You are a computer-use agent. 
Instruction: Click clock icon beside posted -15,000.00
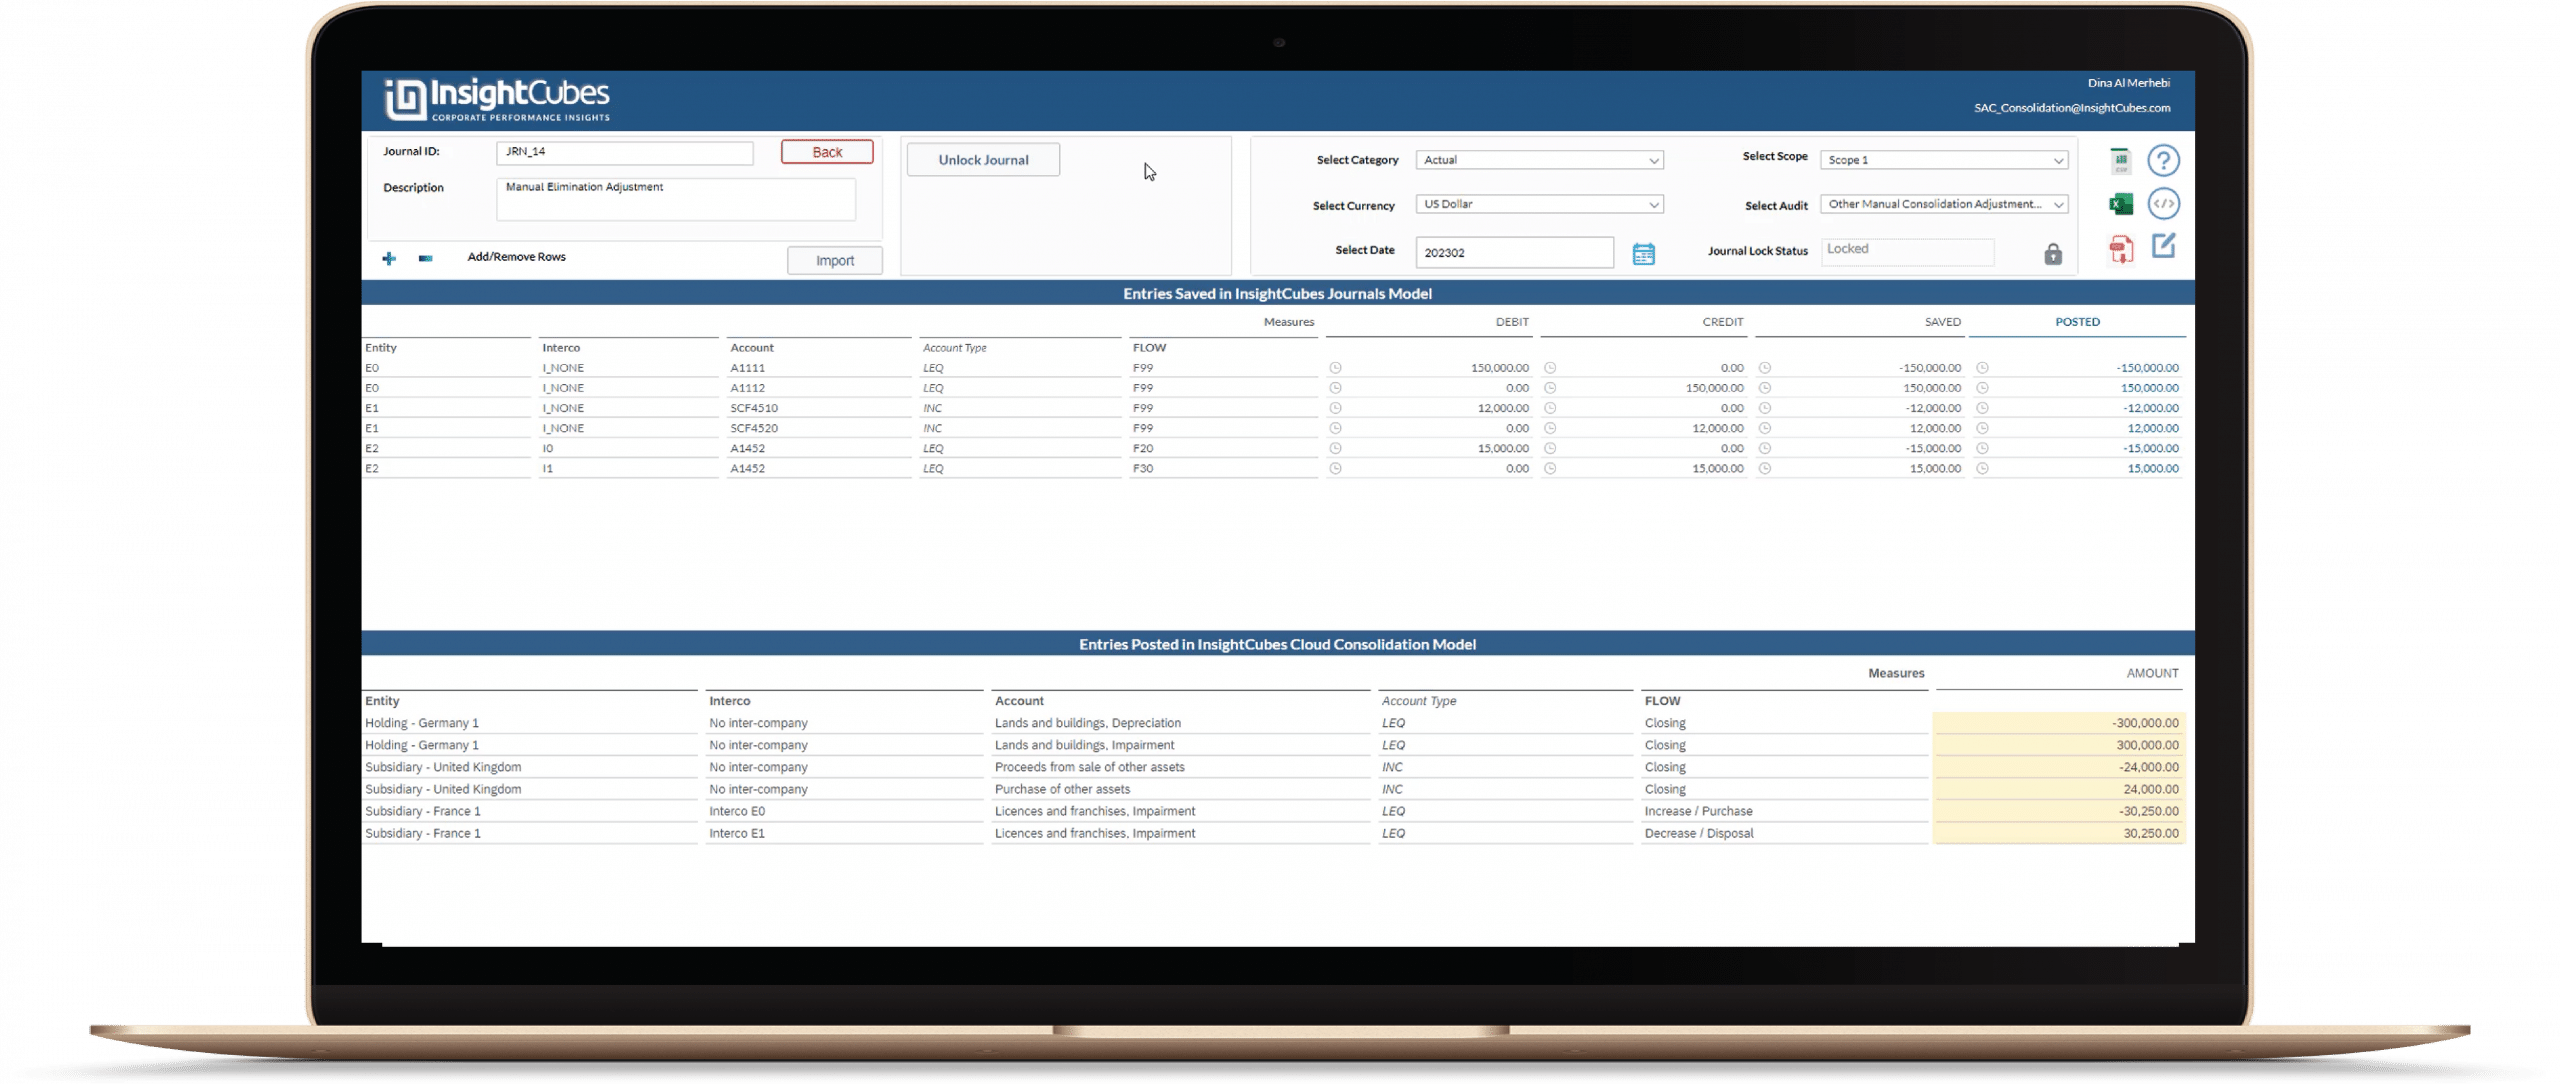tap(1982, 448)
